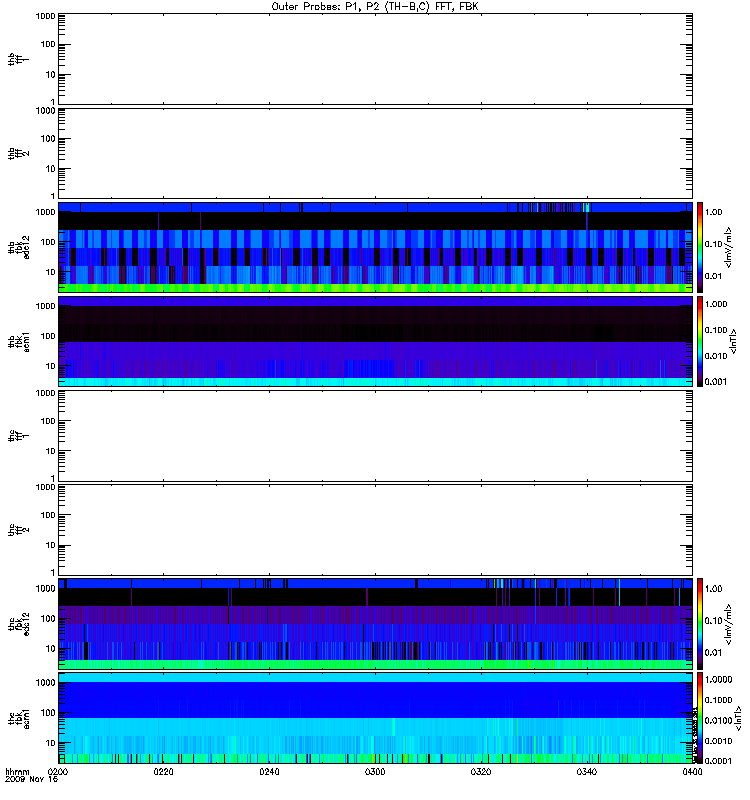The width and height of the screenshot is (750, 800).
Task: Click the empty thb fff 1 panel
Action: pyautogui.click(x=375, y=59)
